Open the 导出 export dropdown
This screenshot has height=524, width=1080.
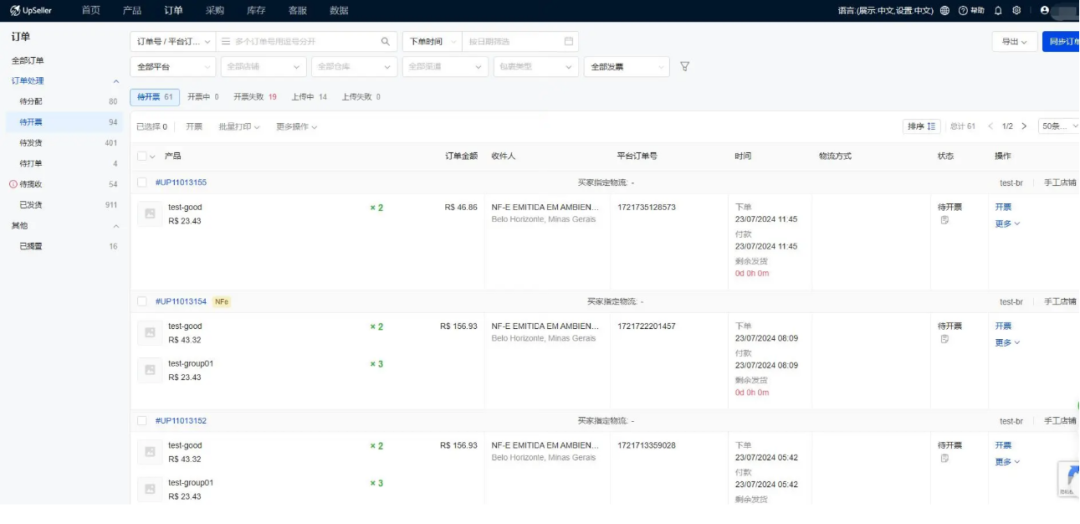(x=1015, y=41)
